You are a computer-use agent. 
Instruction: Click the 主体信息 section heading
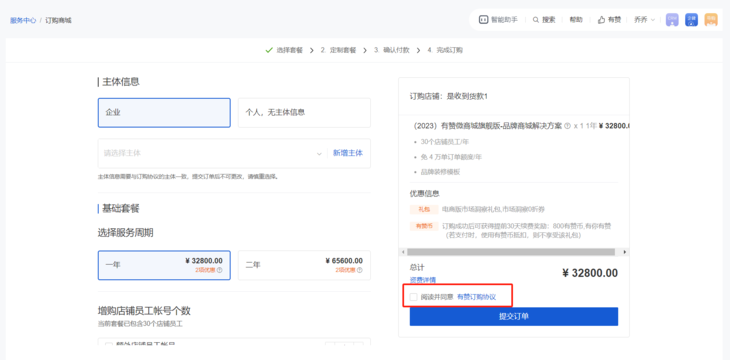pos(121,82)
